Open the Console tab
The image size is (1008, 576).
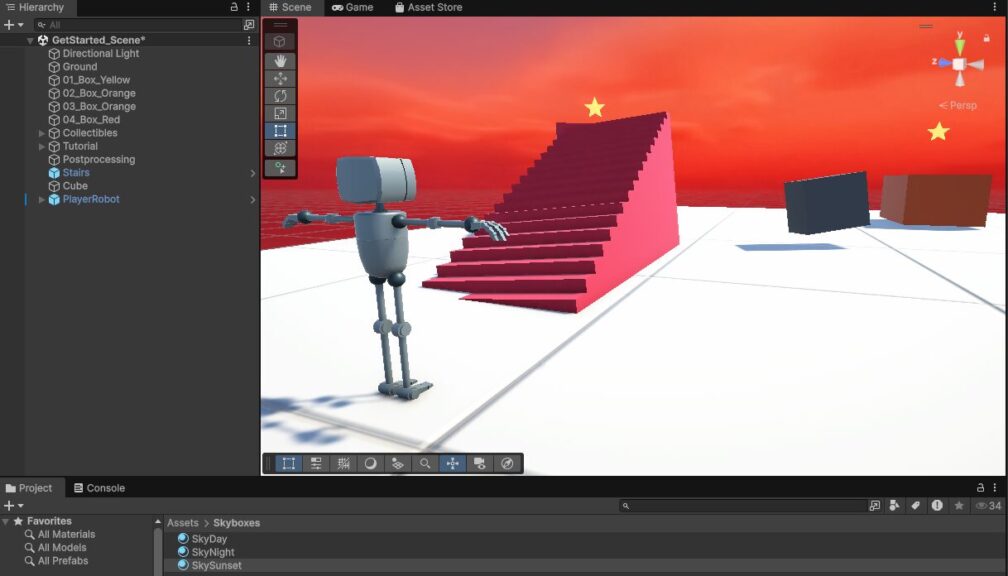99,488
